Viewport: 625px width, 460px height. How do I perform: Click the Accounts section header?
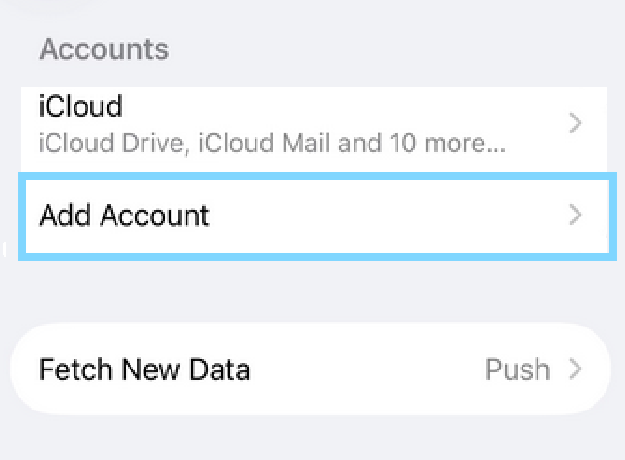tap(104, 48)
